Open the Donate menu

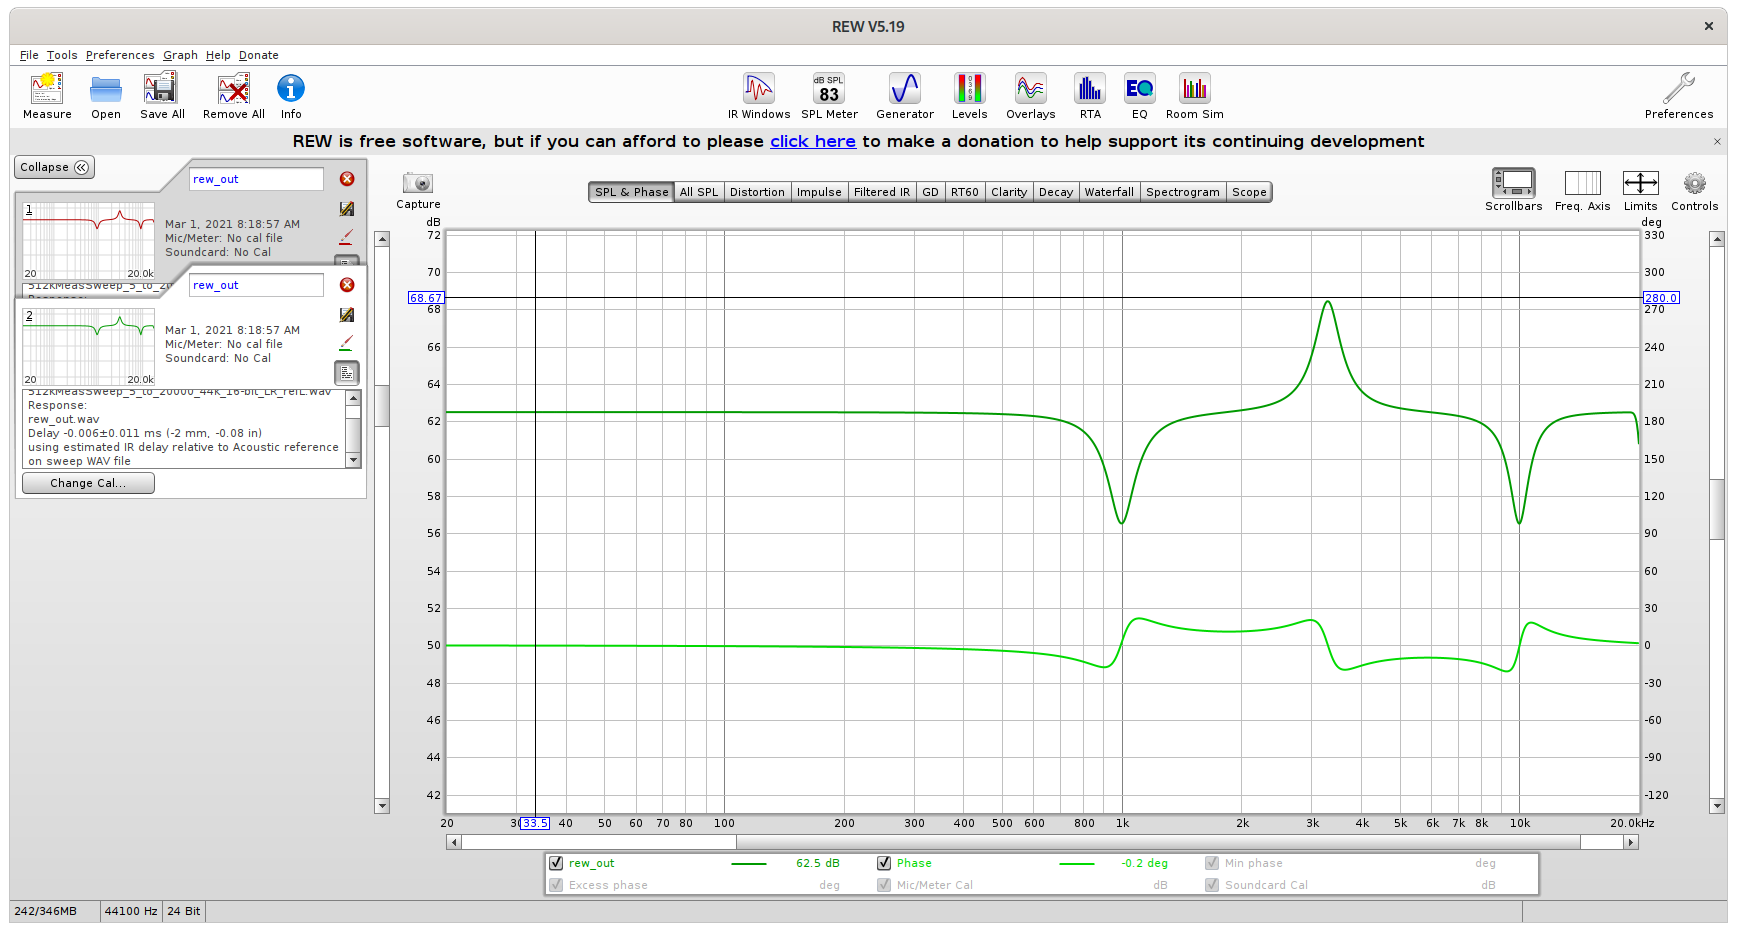[x=258, y=55]
